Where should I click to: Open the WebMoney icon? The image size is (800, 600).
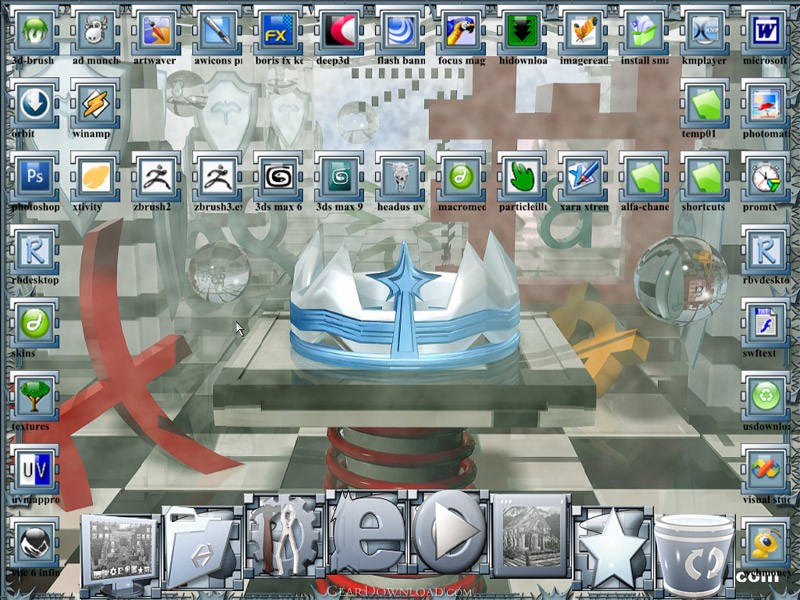tap(765, 543)
